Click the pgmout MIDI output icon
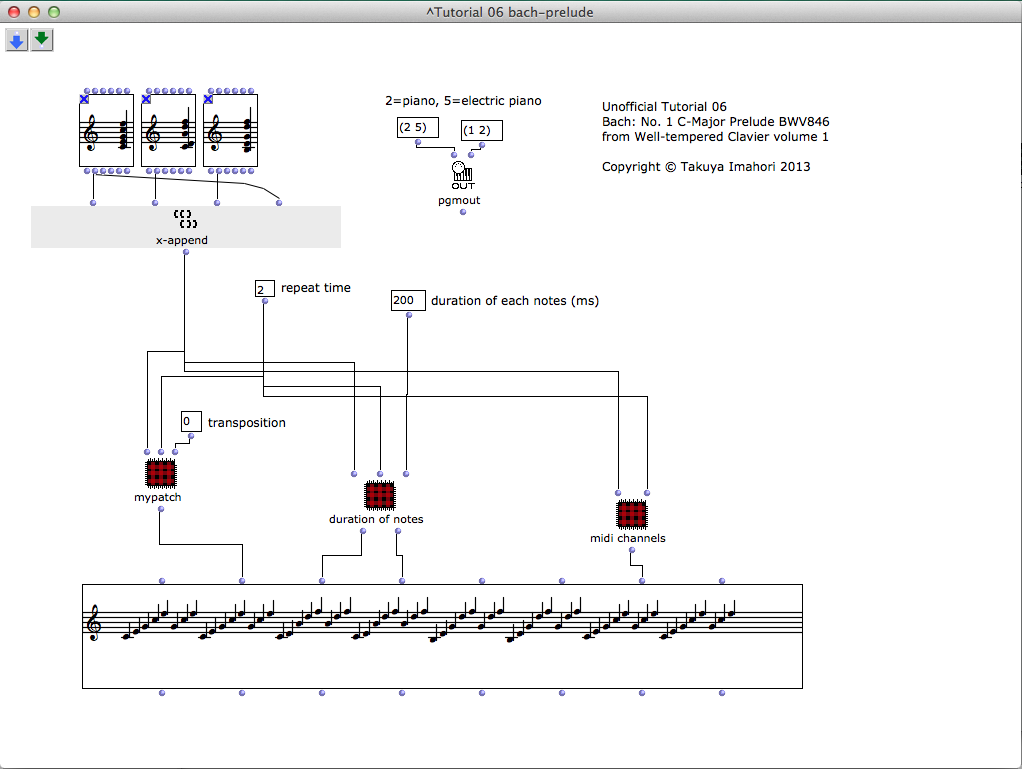 461,176
